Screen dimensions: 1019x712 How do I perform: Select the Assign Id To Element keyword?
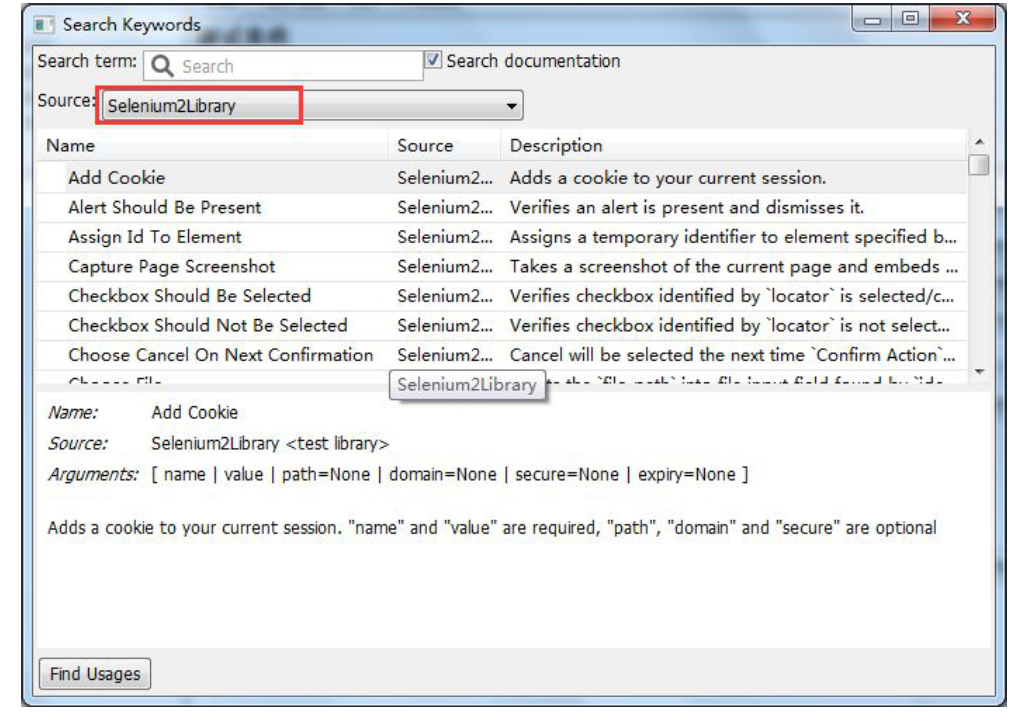coord(155,237)
